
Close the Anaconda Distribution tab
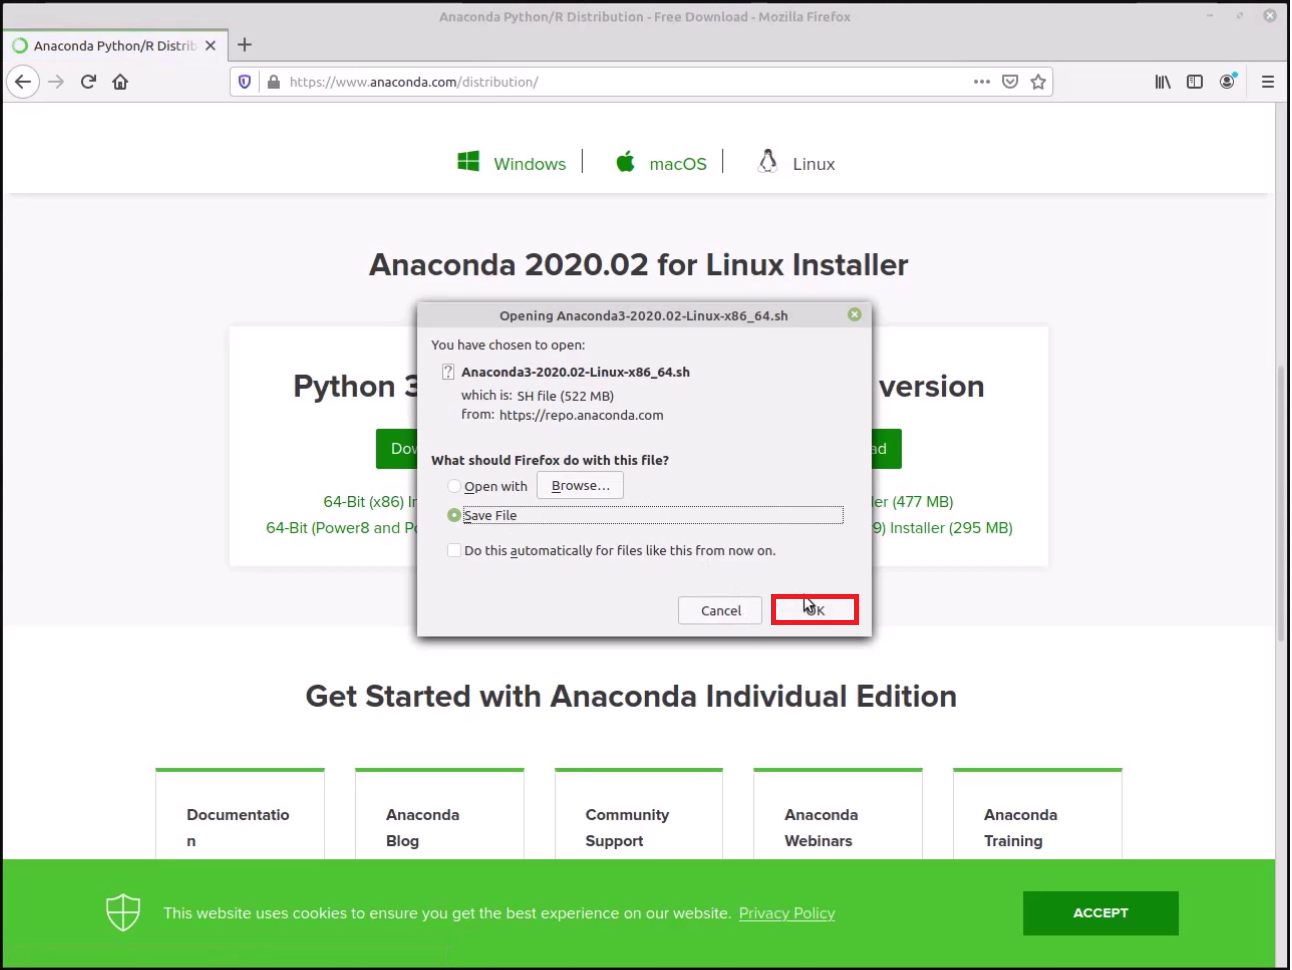(210, 46)
